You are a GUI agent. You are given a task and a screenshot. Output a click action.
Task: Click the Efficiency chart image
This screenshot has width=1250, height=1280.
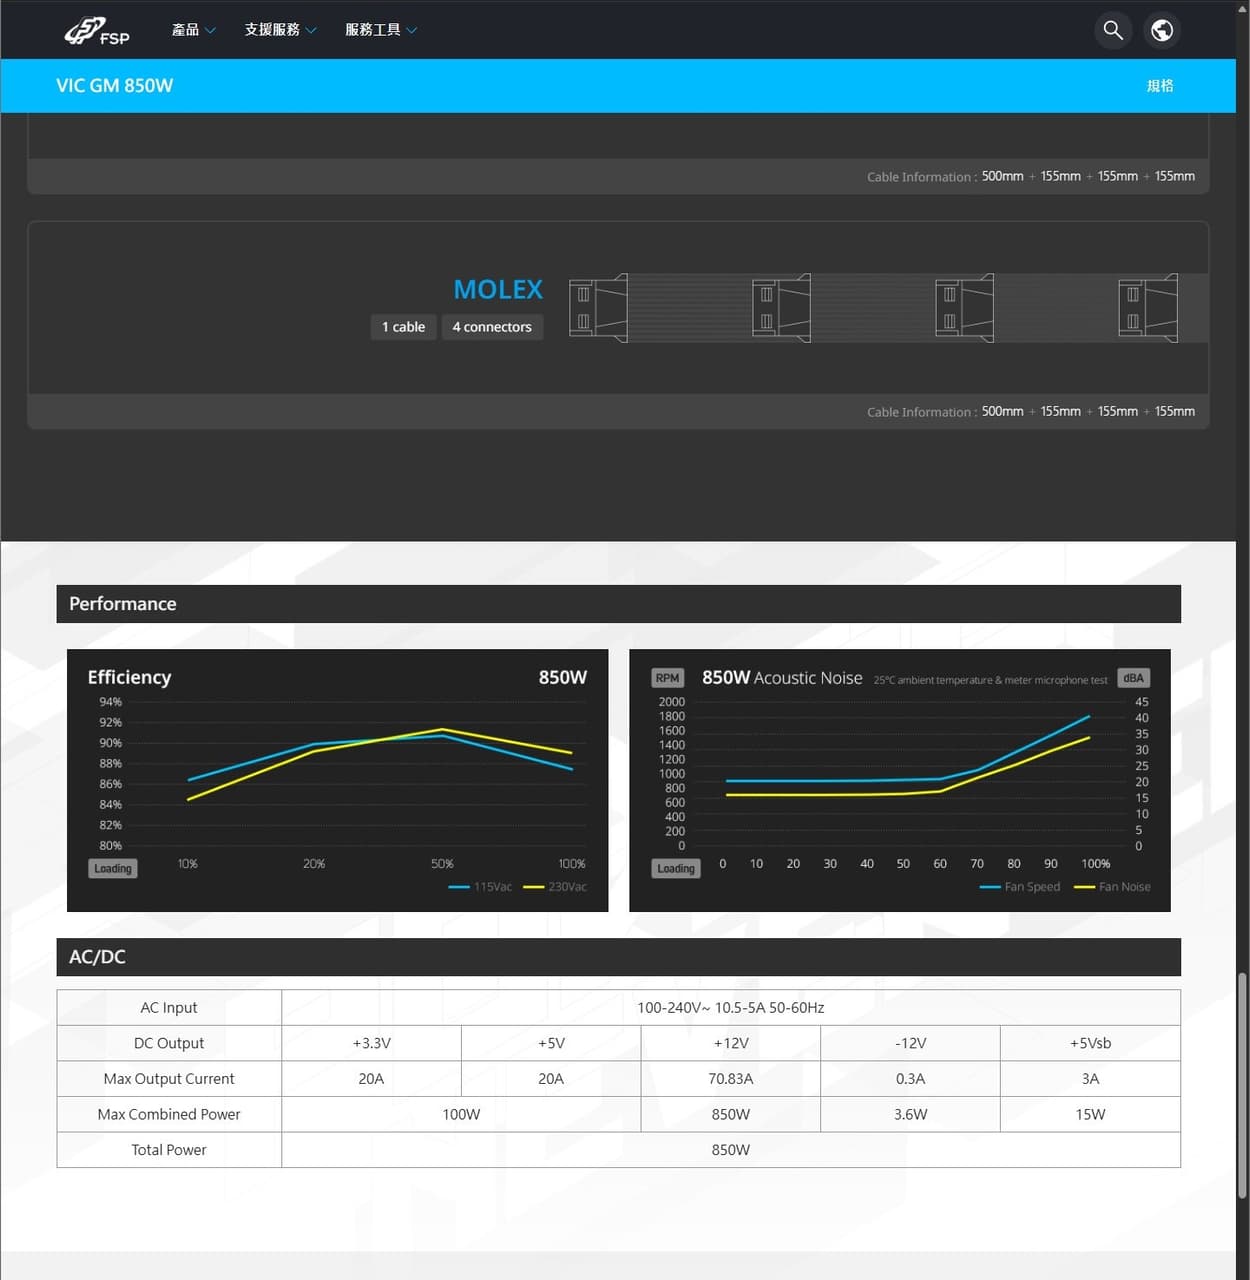click(x=337, y=780)
